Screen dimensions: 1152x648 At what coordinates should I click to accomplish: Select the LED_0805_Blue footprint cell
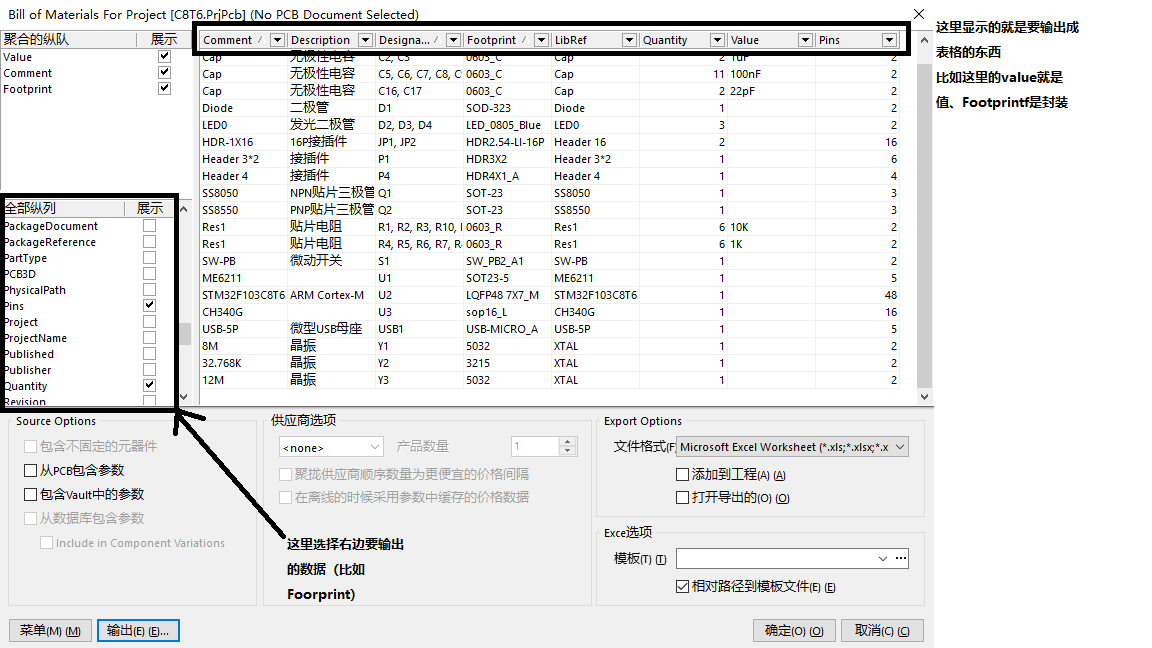click(507, 125)
